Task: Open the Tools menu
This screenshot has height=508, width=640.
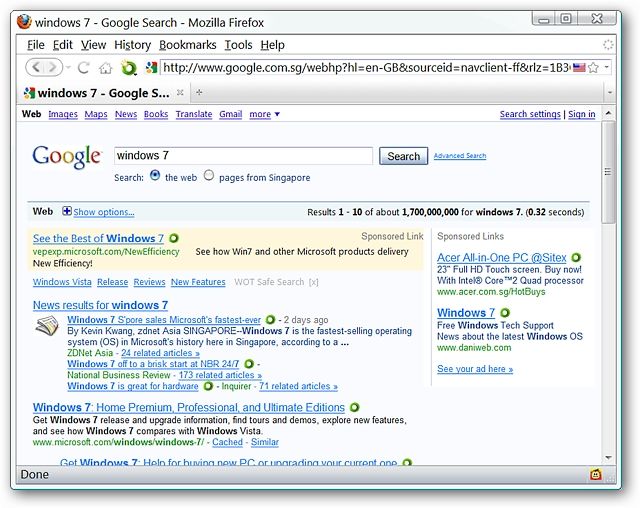Action: (x=238, y=45)
